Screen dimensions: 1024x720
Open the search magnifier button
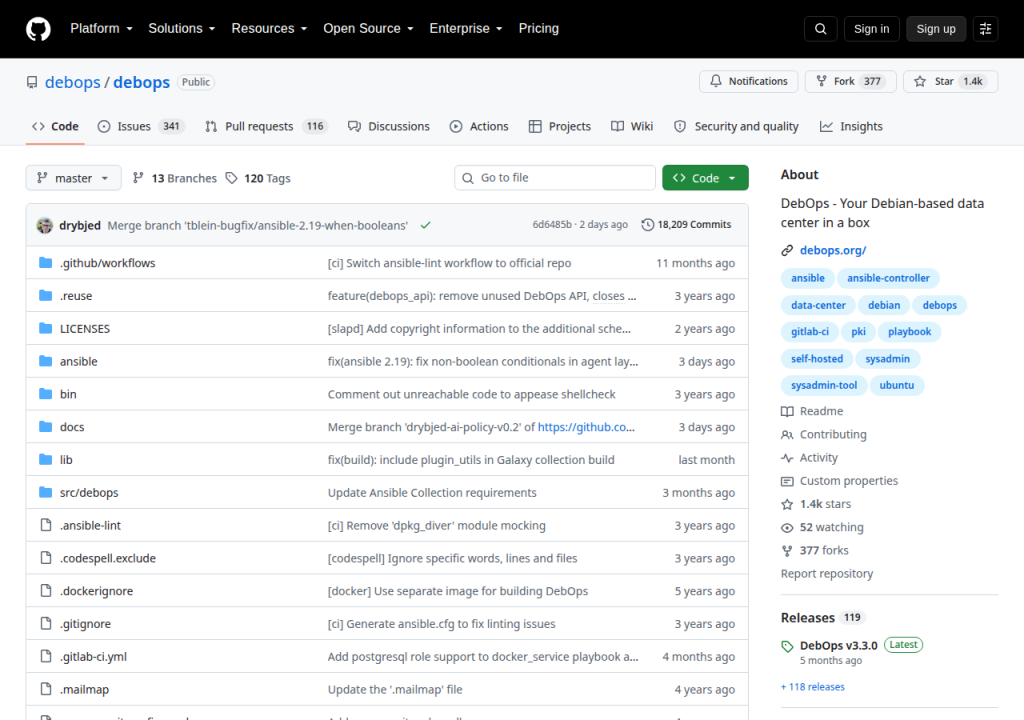820,29
